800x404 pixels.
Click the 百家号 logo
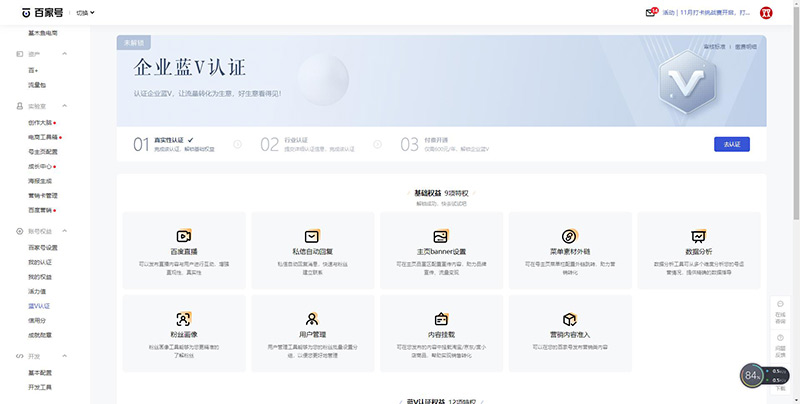pos(42,13)
